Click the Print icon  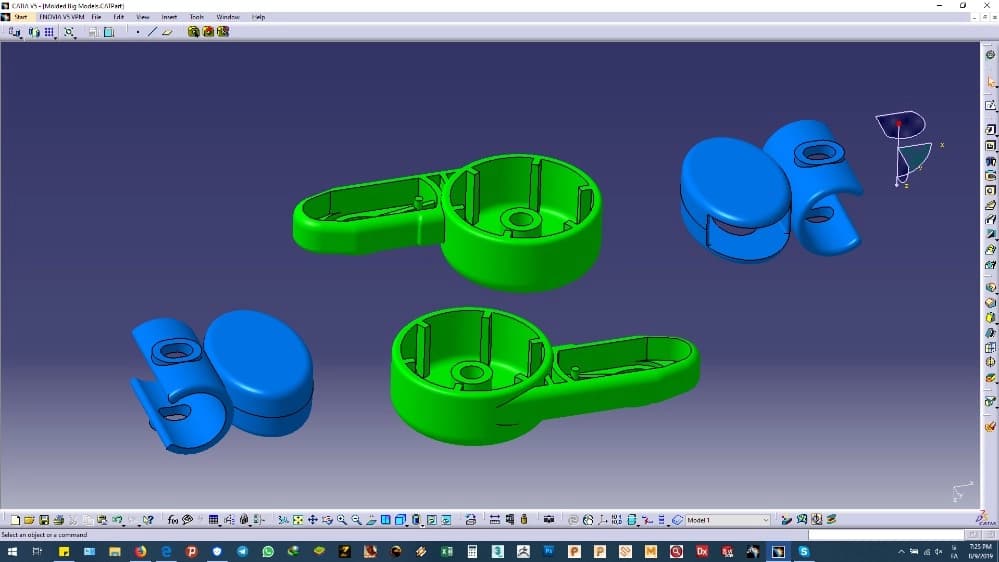pos(59,520)
